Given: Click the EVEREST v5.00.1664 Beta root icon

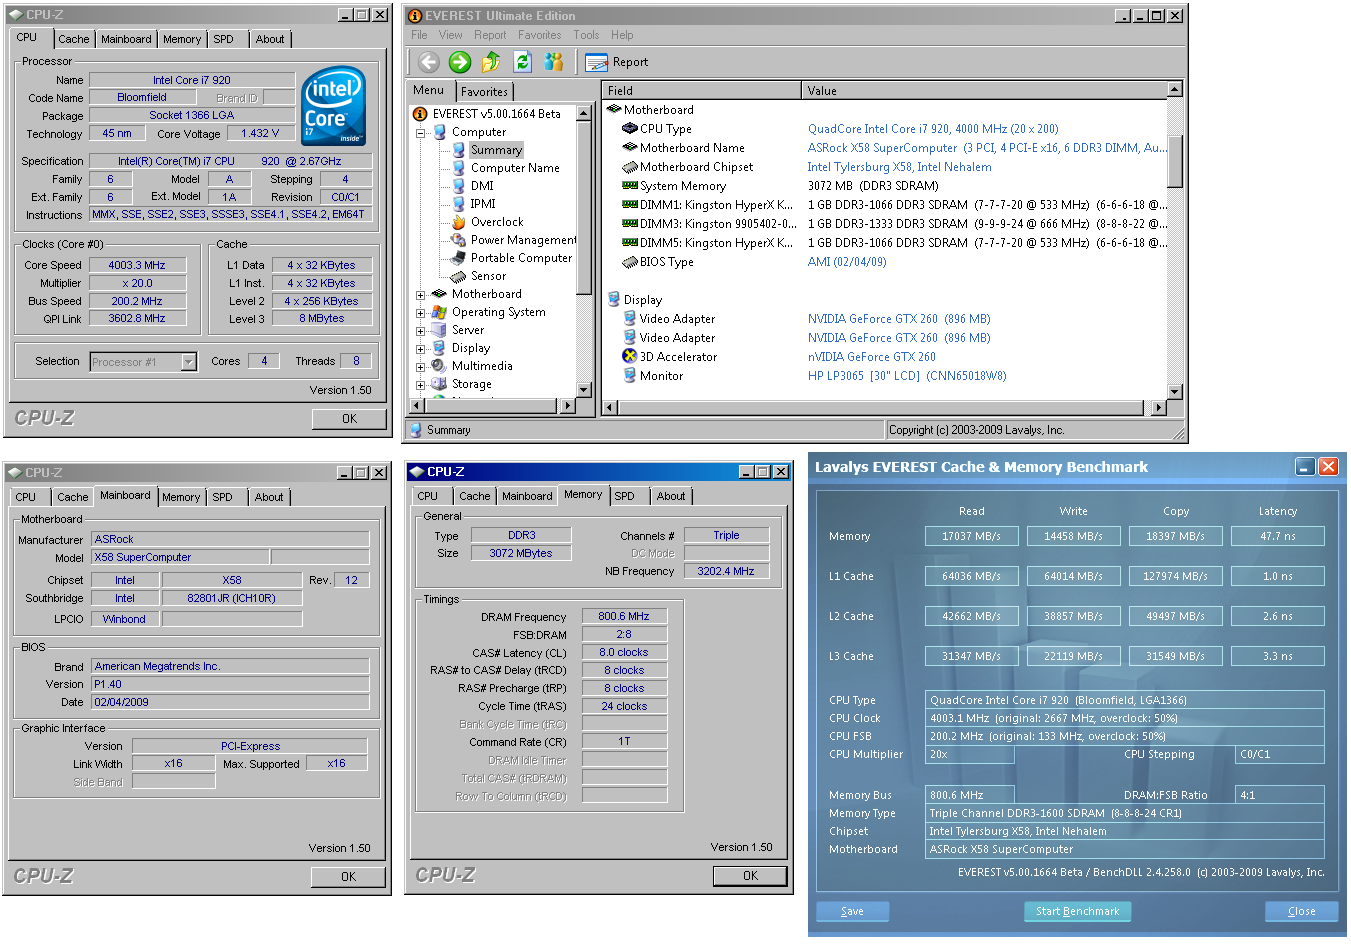Looking at the screenshot, I should [421, 114].
